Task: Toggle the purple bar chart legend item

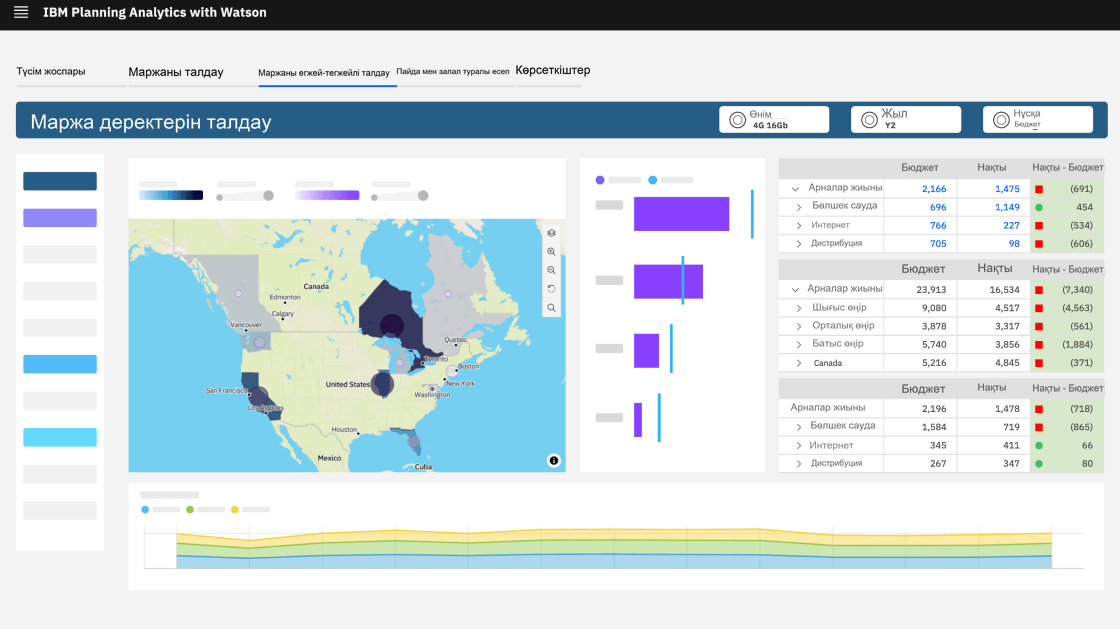Action: (x=600, y=180)
